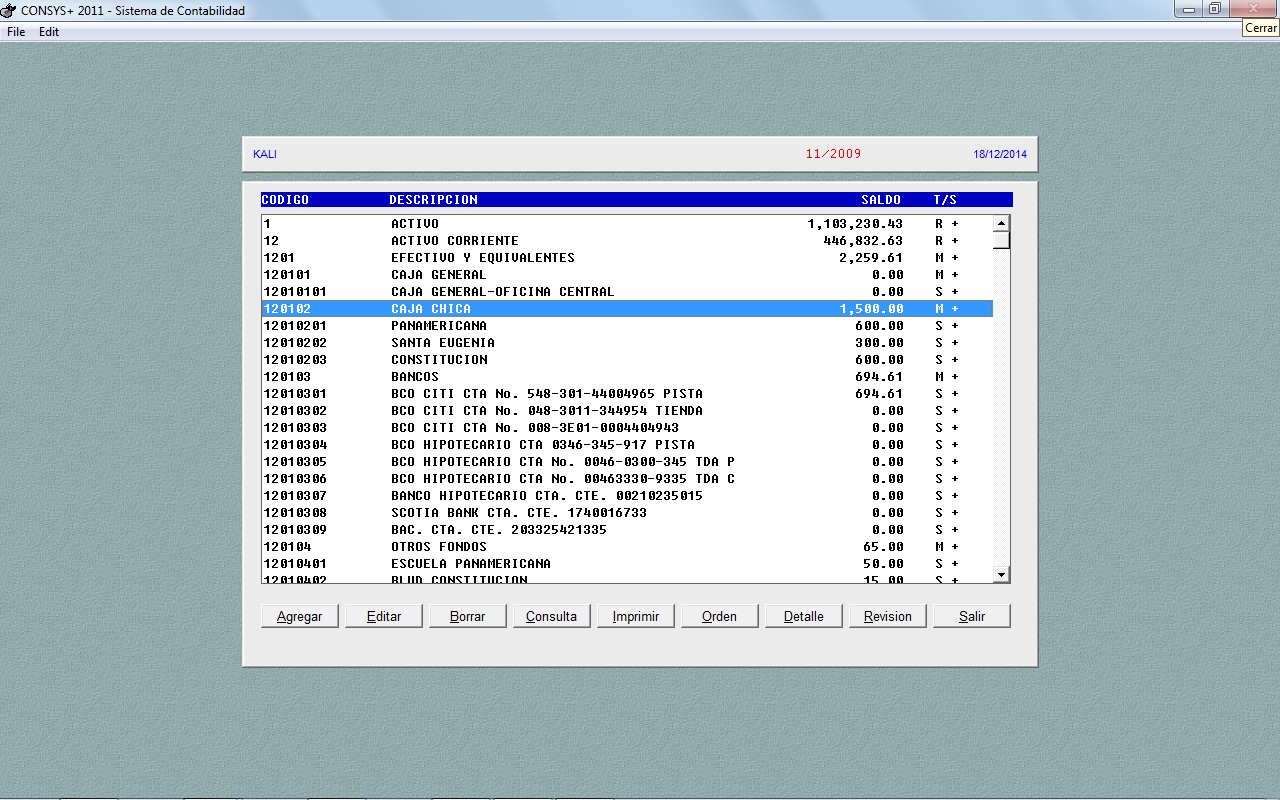Click Borrar to delete the account
Viewport: 1280px width, 800px height.
[467, 616]
